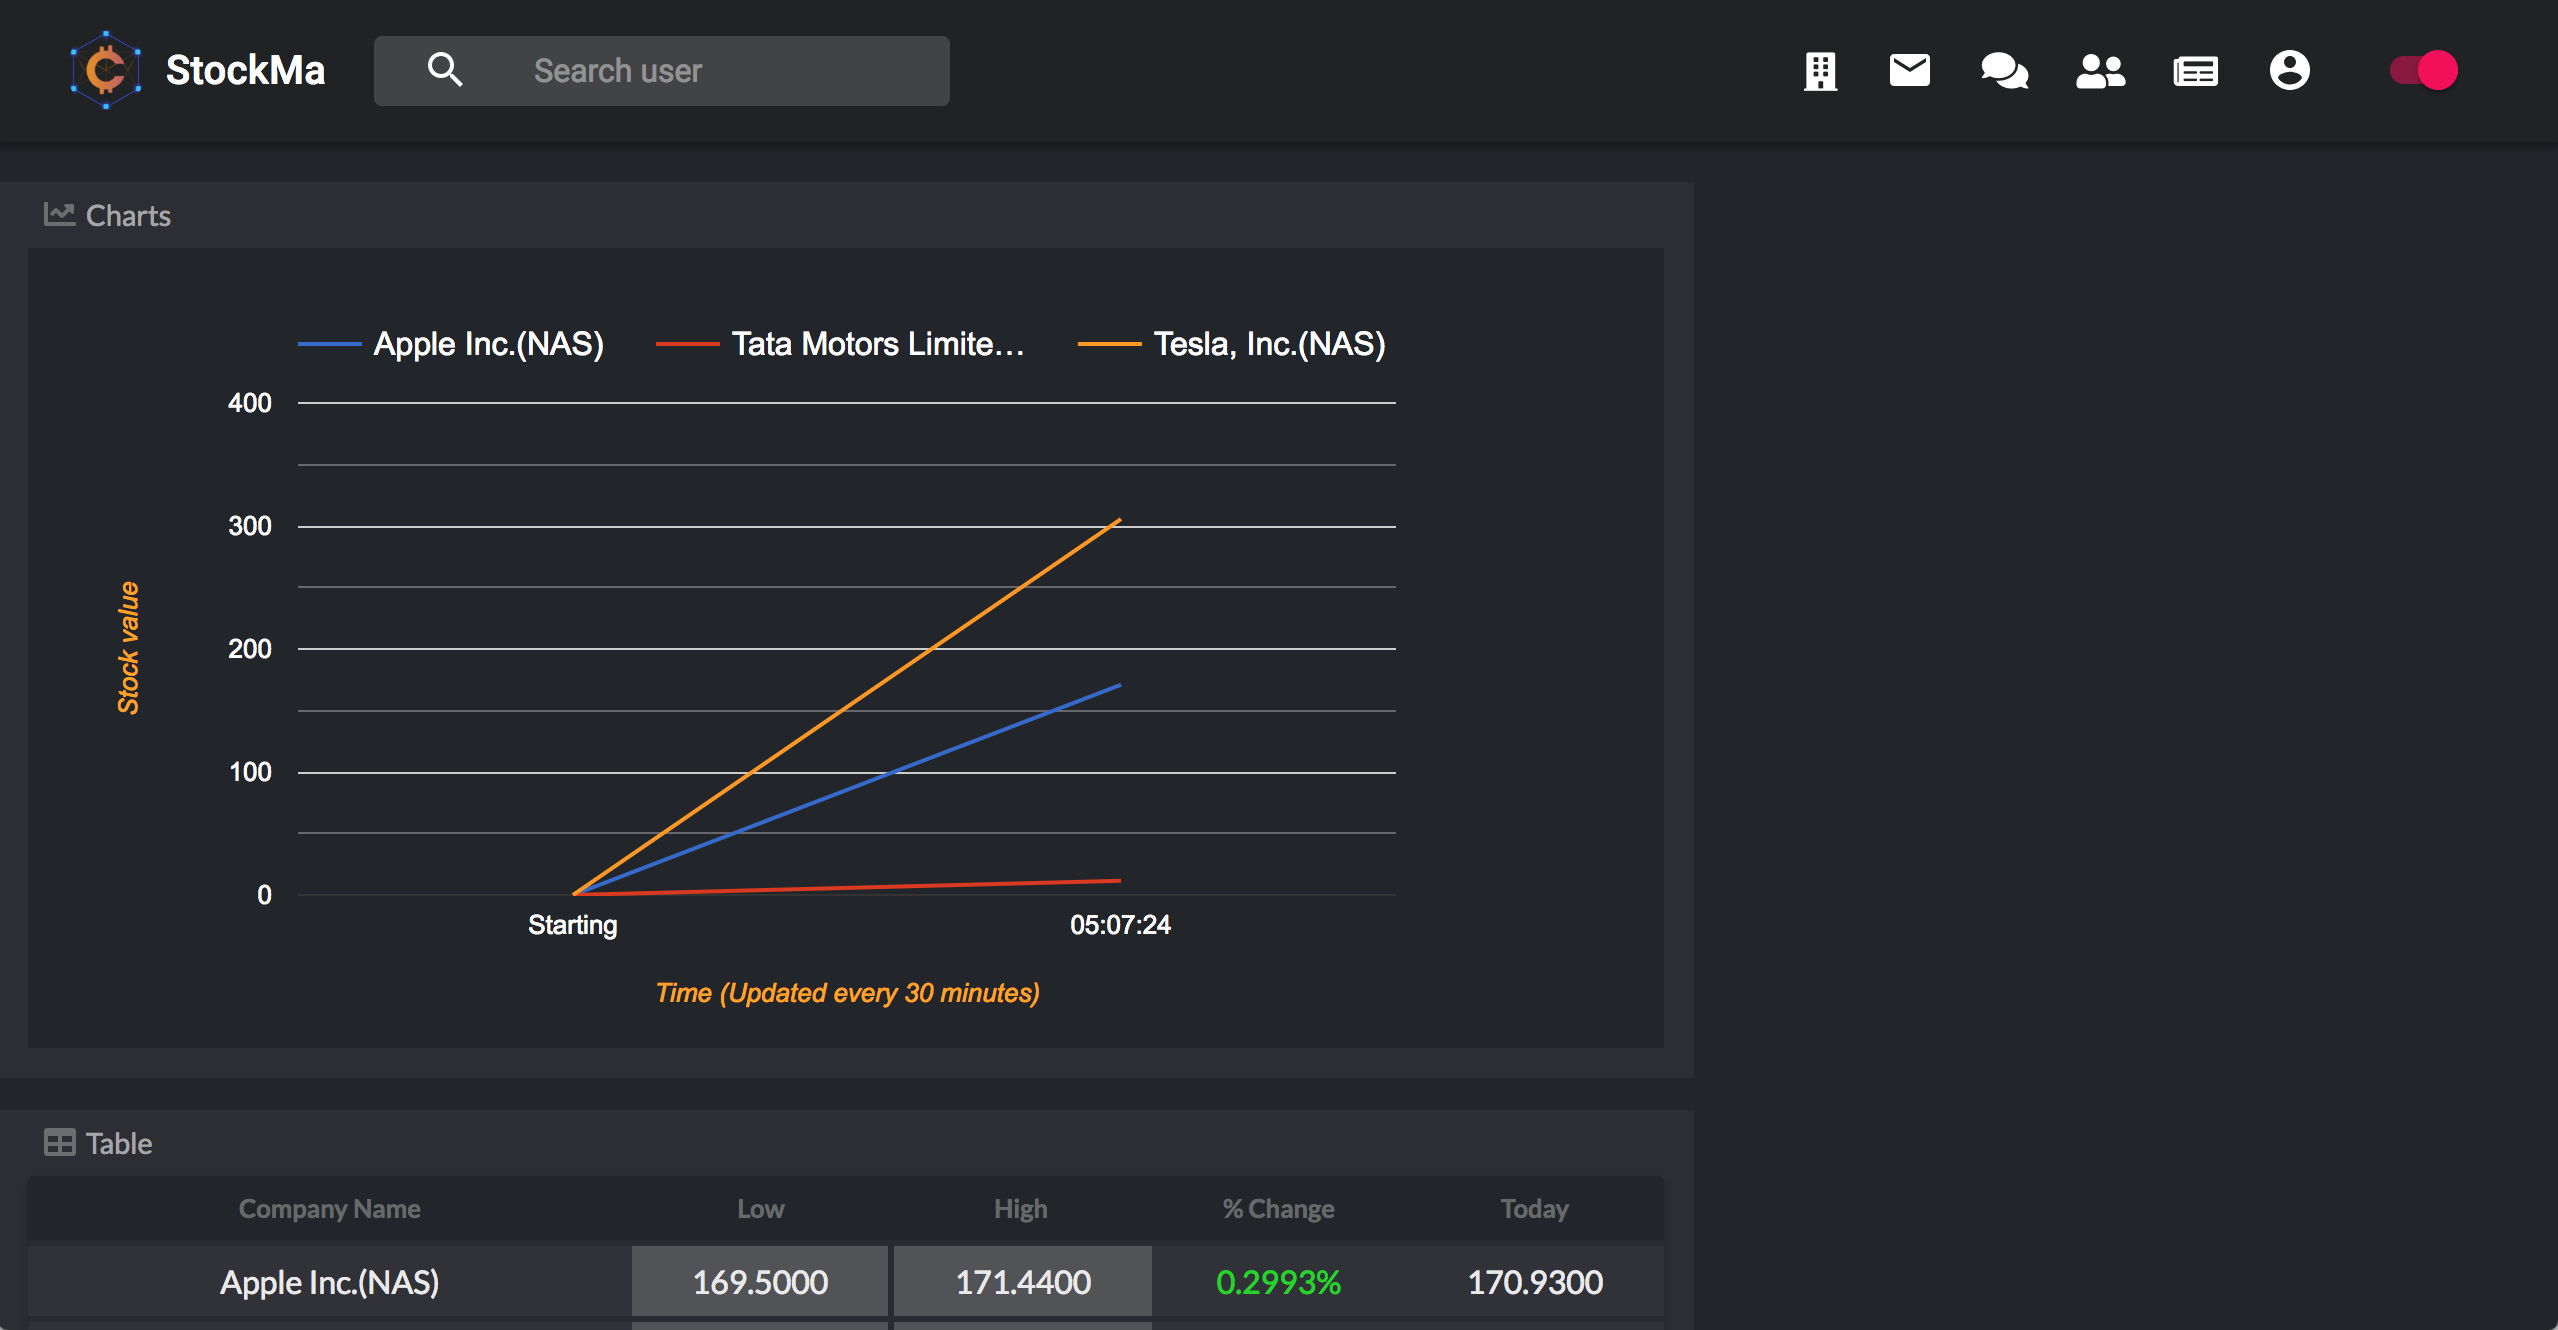The image size is (2558, 1330).
Task: Click the Charts section chart icon
Action: [59, 214]
